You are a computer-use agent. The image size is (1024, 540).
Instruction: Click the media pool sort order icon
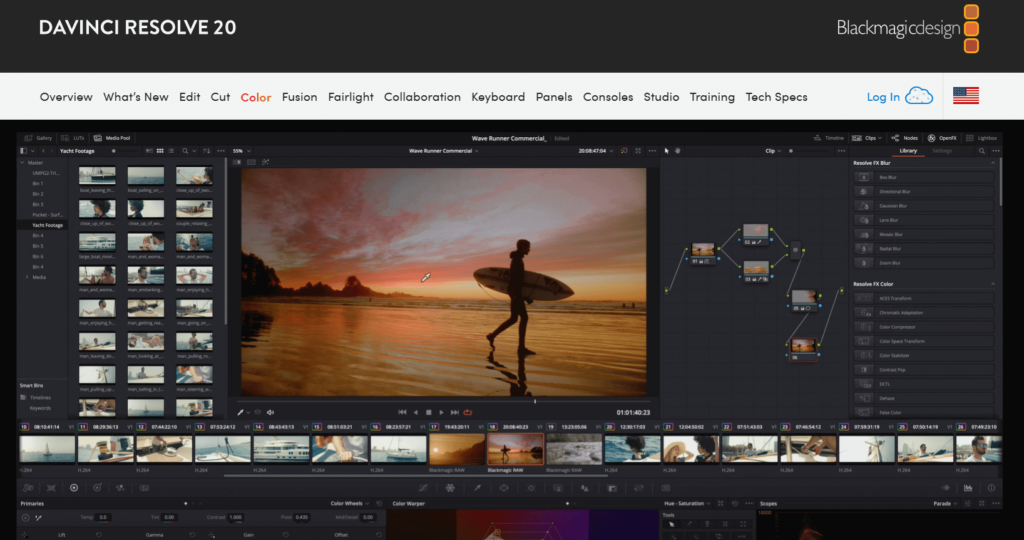(x=206, y=151)
